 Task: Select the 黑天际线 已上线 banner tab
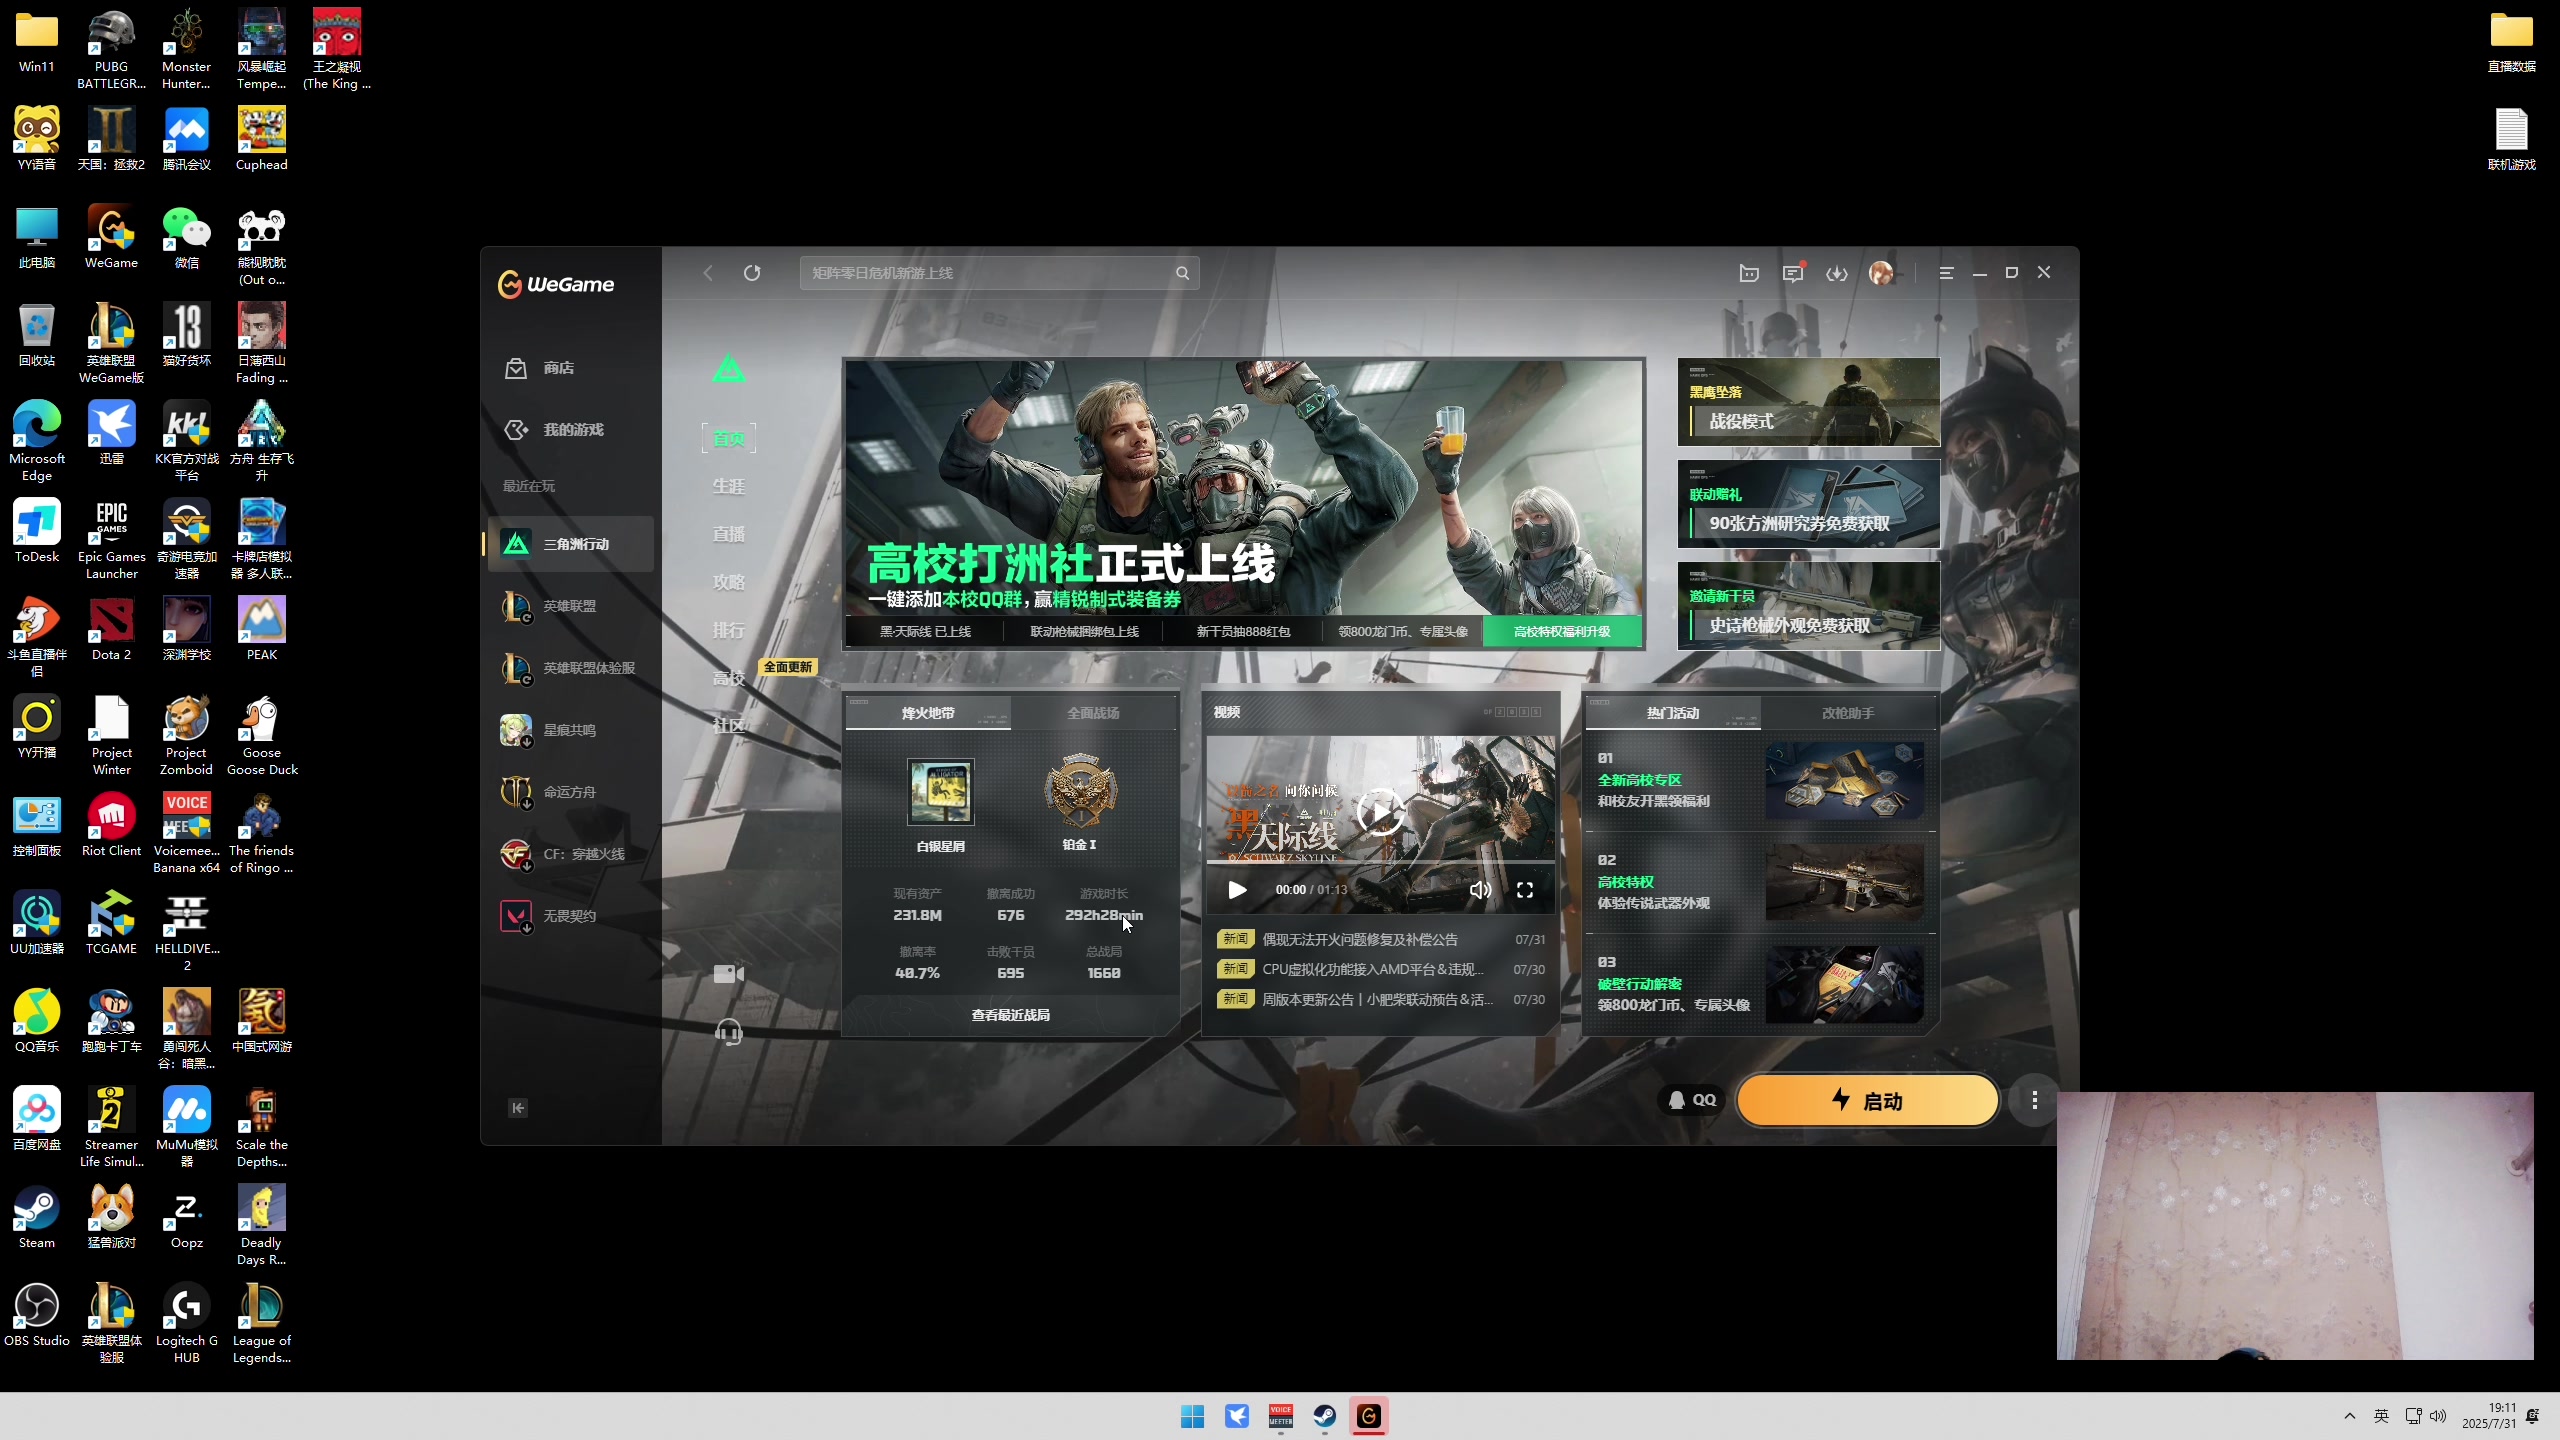[x=925, y=631]
